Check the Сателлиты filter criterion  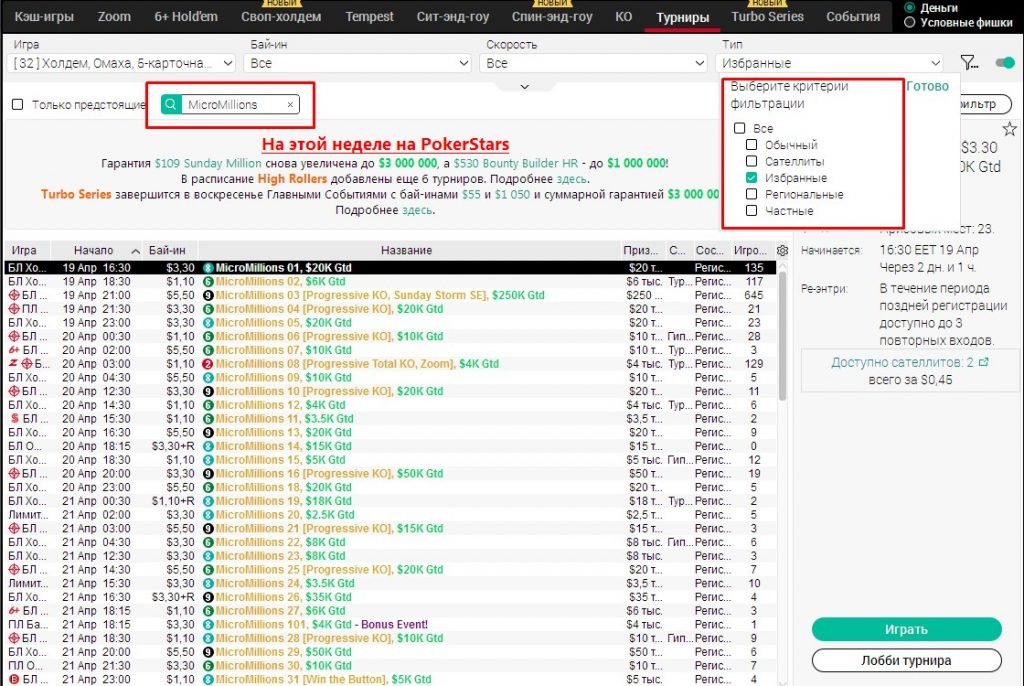751,159
